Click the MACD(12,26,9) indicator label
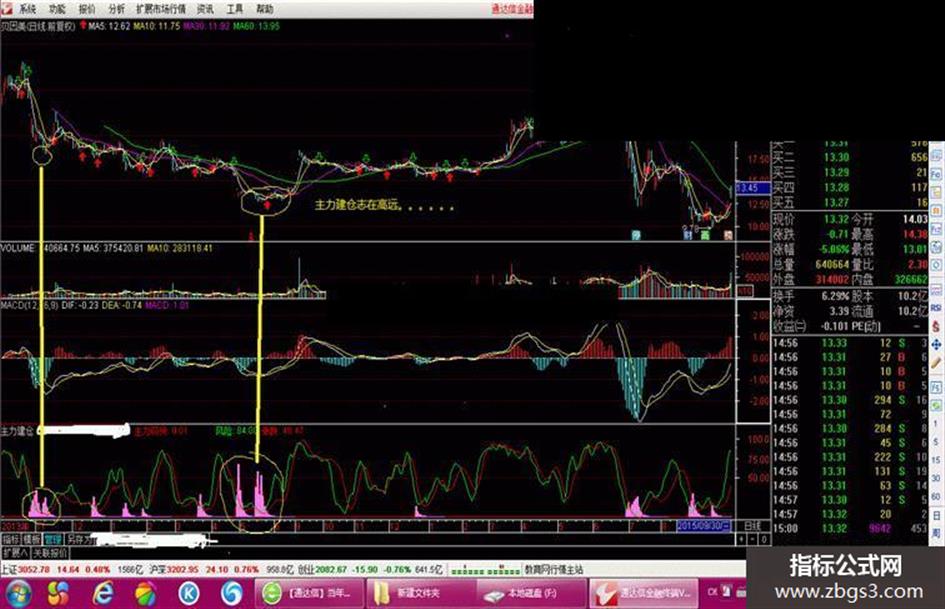 click(x=29, y=305)
